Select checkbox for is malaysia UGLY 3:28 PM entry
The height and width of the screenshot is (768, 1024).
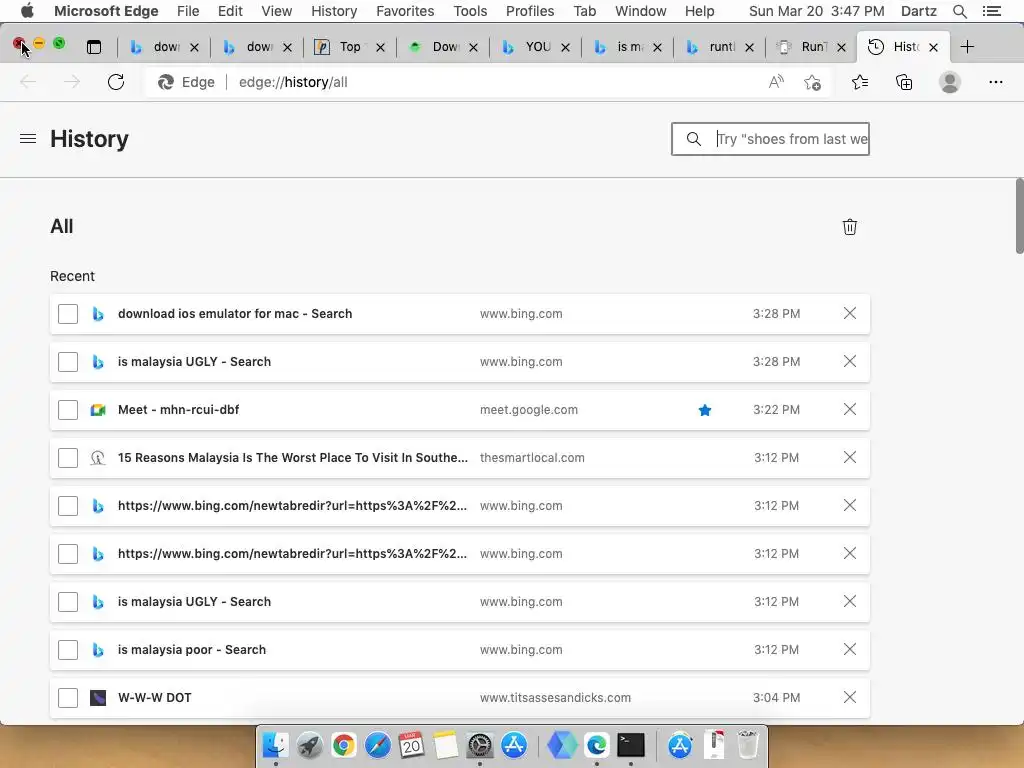click(68, 362)
